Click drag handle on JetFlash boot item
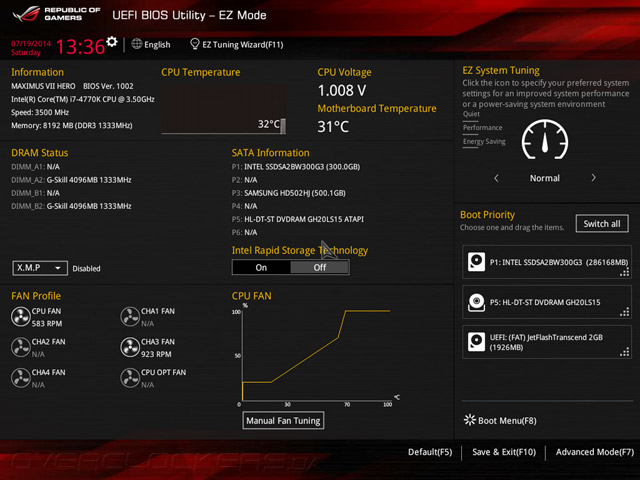The height and width of the screenshot is (480, 640). (624, 352)
